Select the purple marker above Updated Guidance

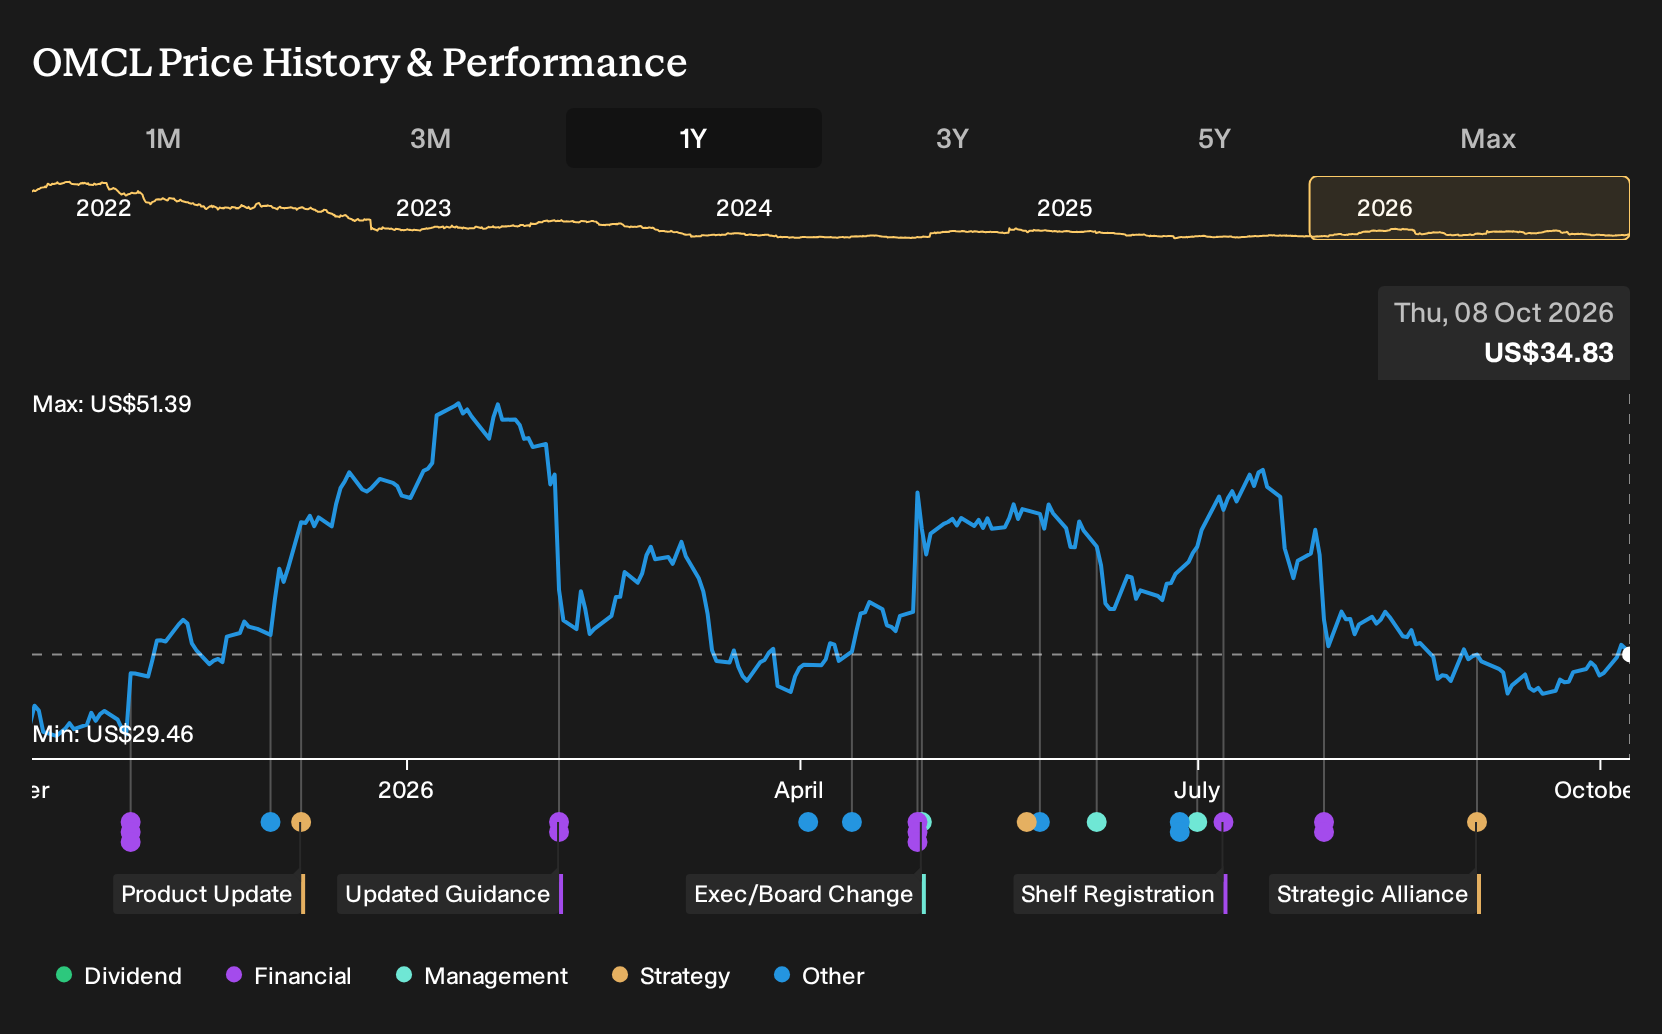559,827
